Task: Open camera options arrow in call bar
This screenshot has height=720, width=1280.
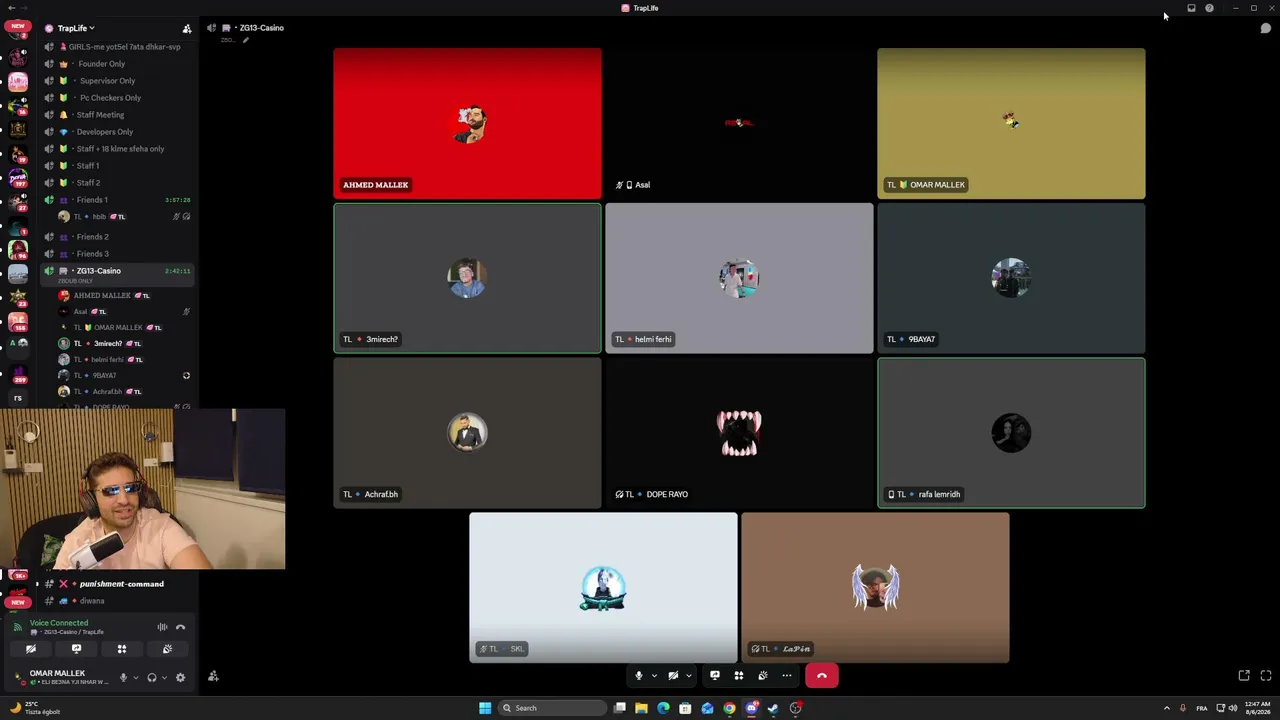Action: tap(688, 676)
